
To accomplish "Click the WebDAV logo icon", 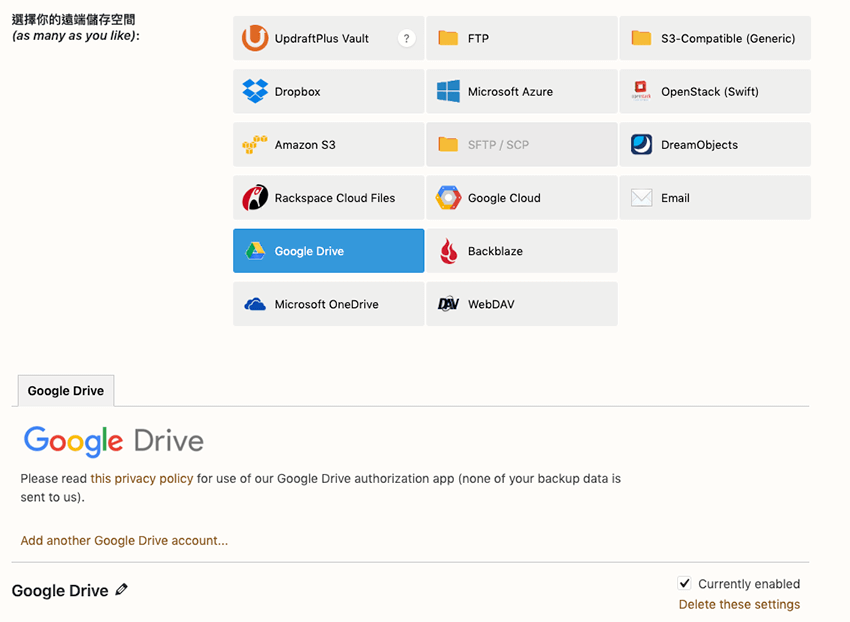I will (x=448, y=304).
